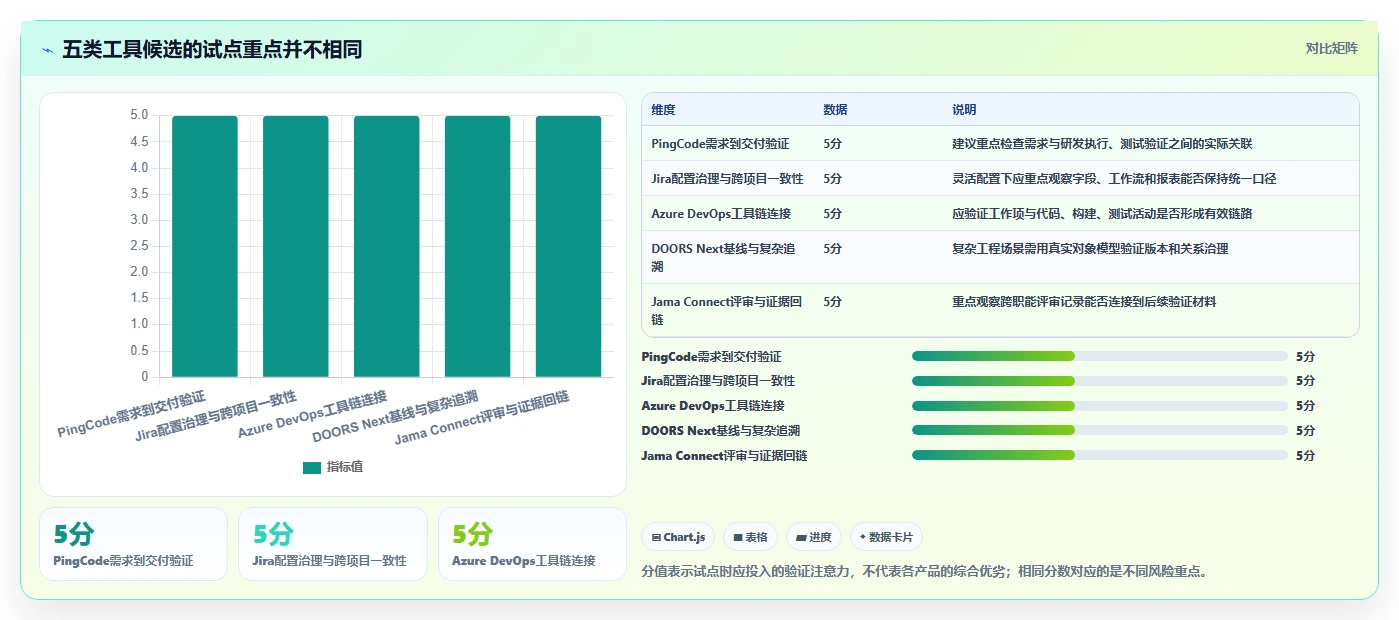Click the 2.5 y-axis tick label

click(x=139, y=246)
